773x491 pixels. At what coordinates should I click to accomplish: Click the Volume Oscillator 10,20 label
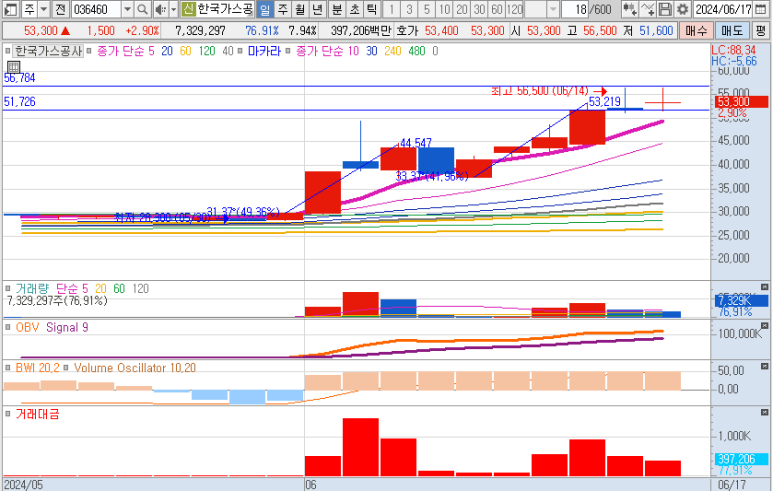[135, 368]
